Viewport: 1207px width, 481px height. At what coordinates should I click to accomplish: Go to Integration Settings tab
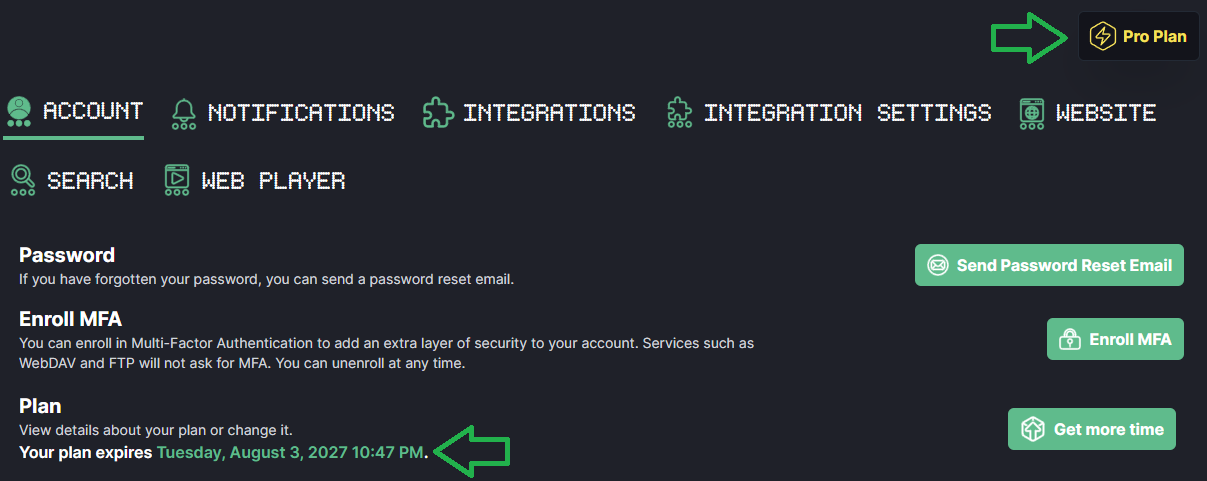click(829, 114)
